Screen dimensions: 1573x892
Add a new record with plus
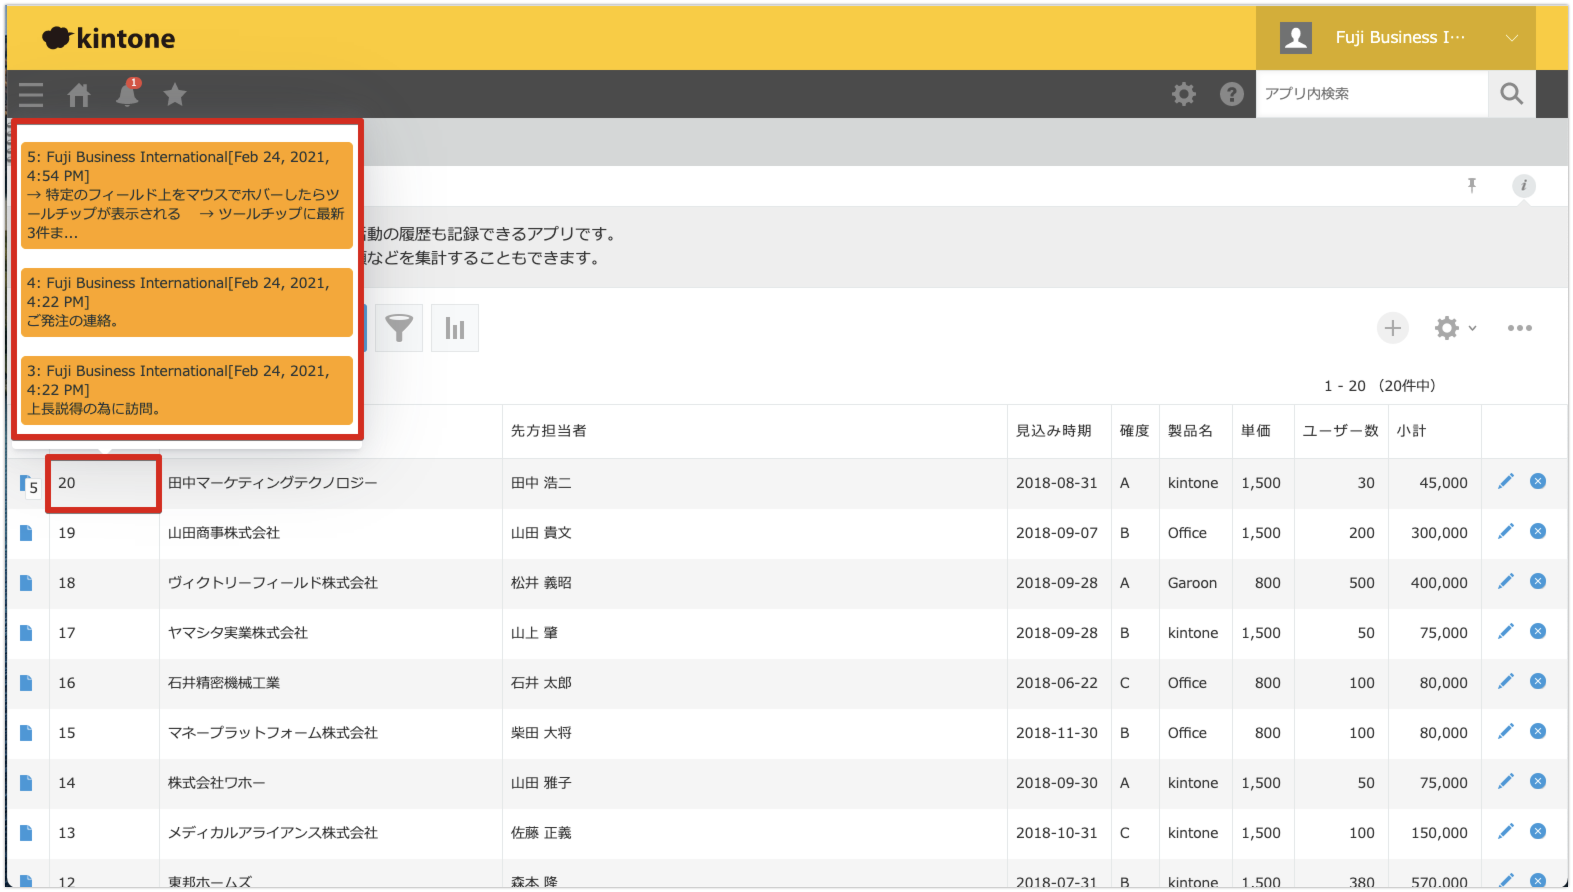1393,328
